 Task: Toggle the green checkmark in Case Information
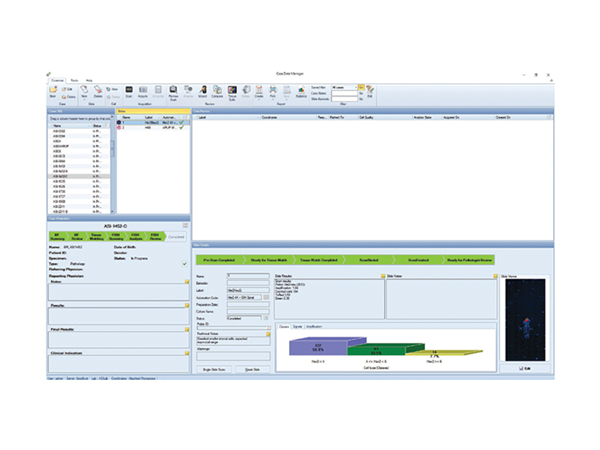[185, 264]
